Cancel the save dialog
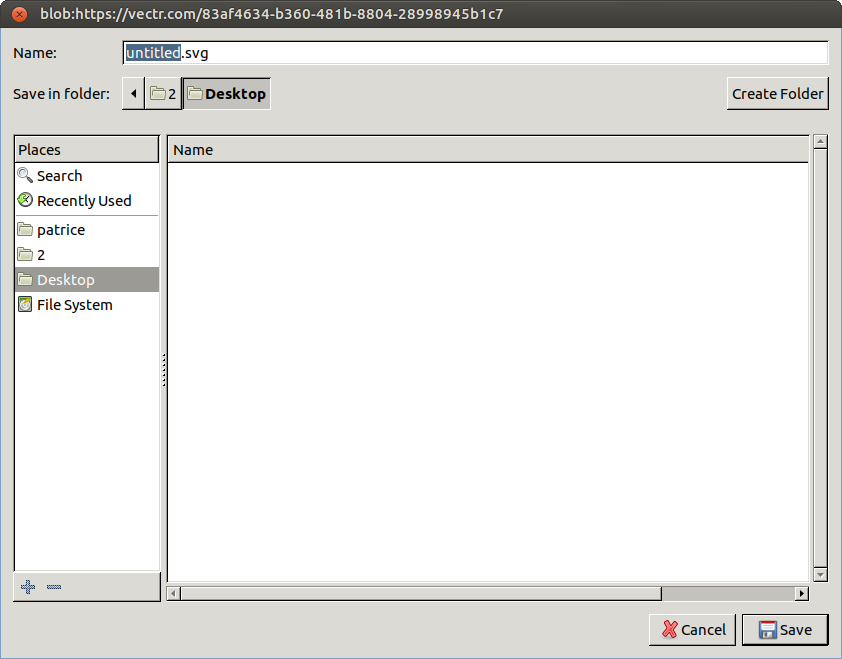The height and width of the screenshot is (659, 842). pyautogui.click(x=693, y=629)
